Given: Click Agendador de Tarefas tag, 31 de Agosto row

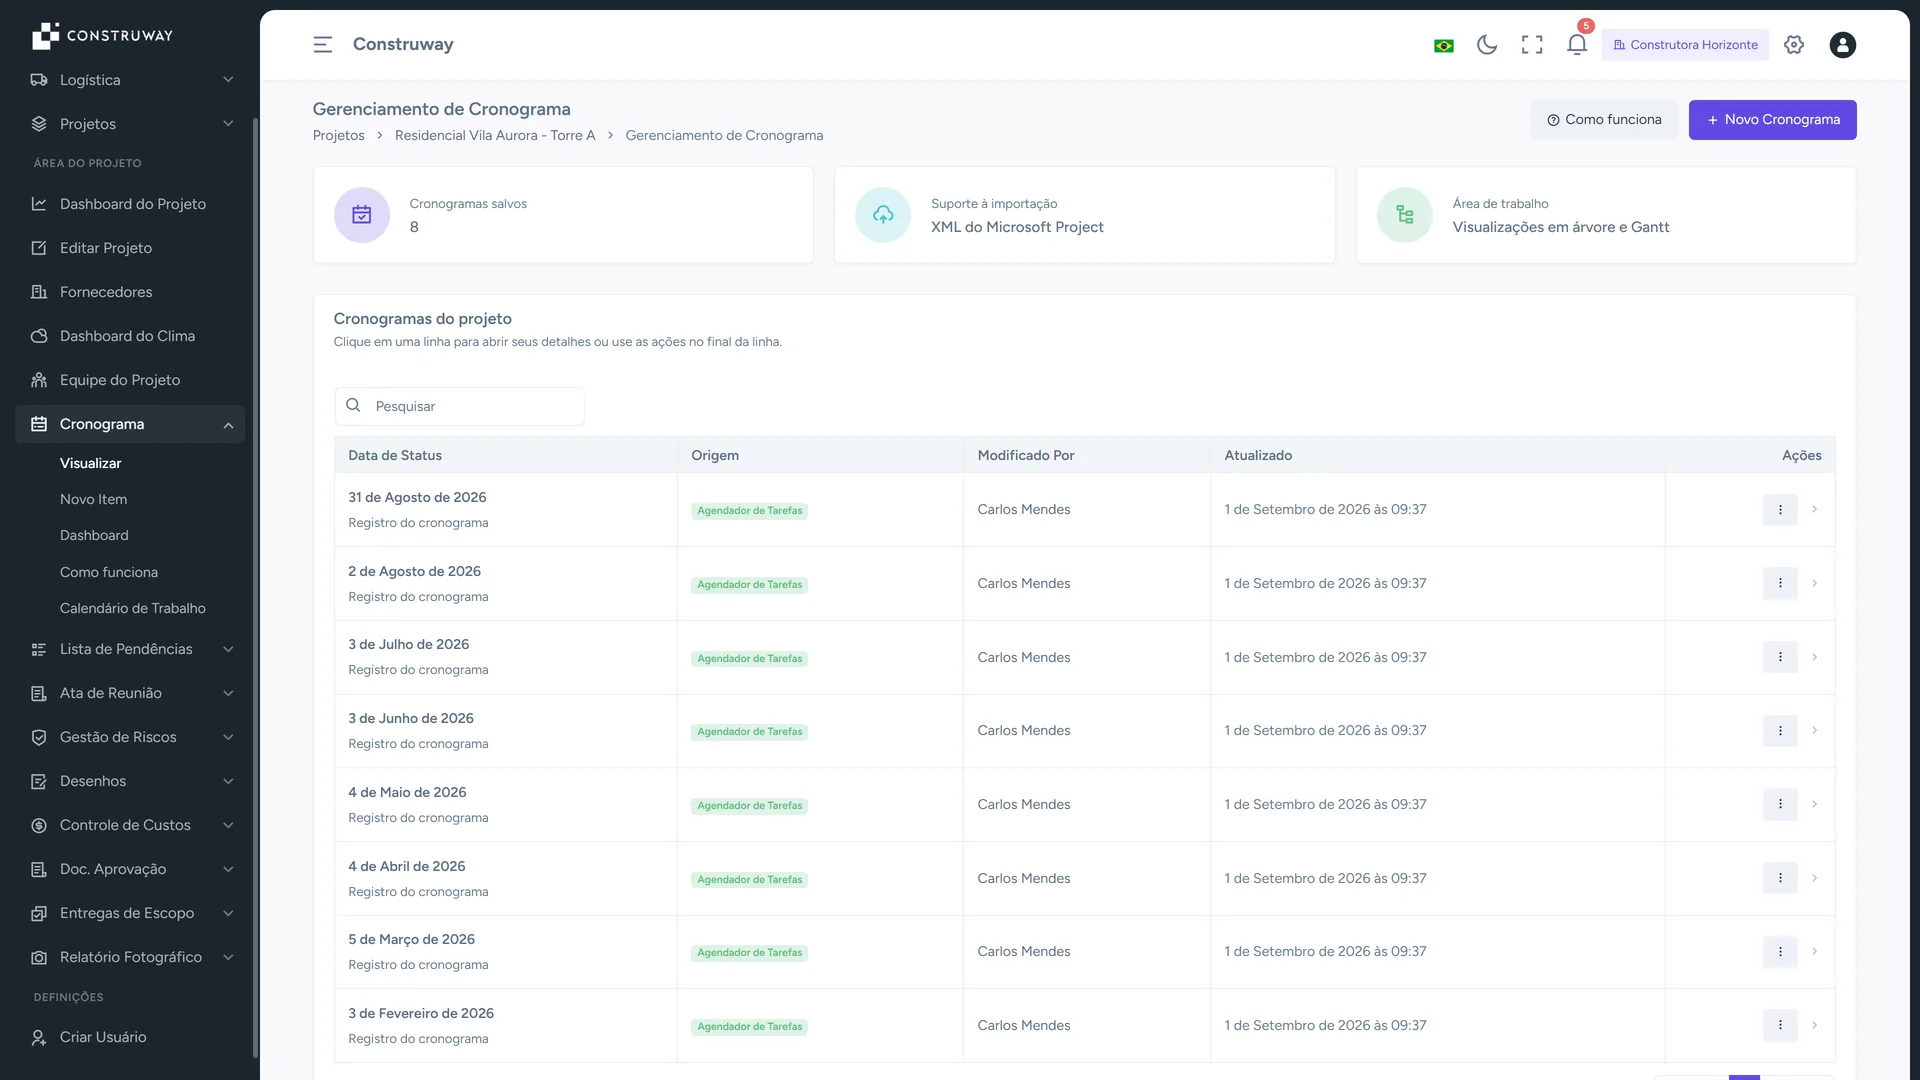Looking at the screenshot, I should 749,511.
